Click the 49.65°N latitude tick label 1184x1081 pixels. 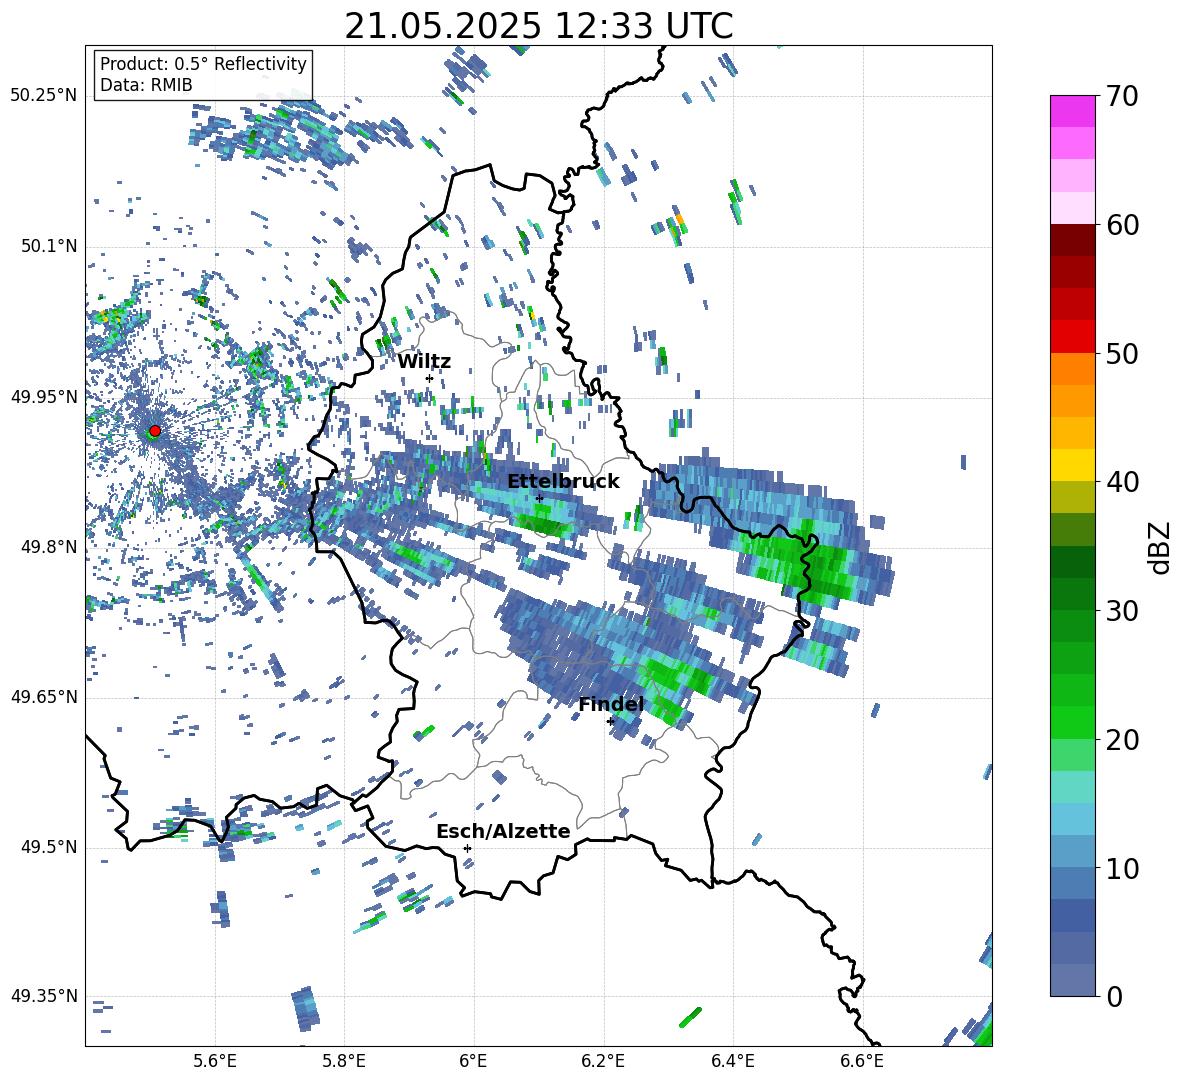pos(44,697)
